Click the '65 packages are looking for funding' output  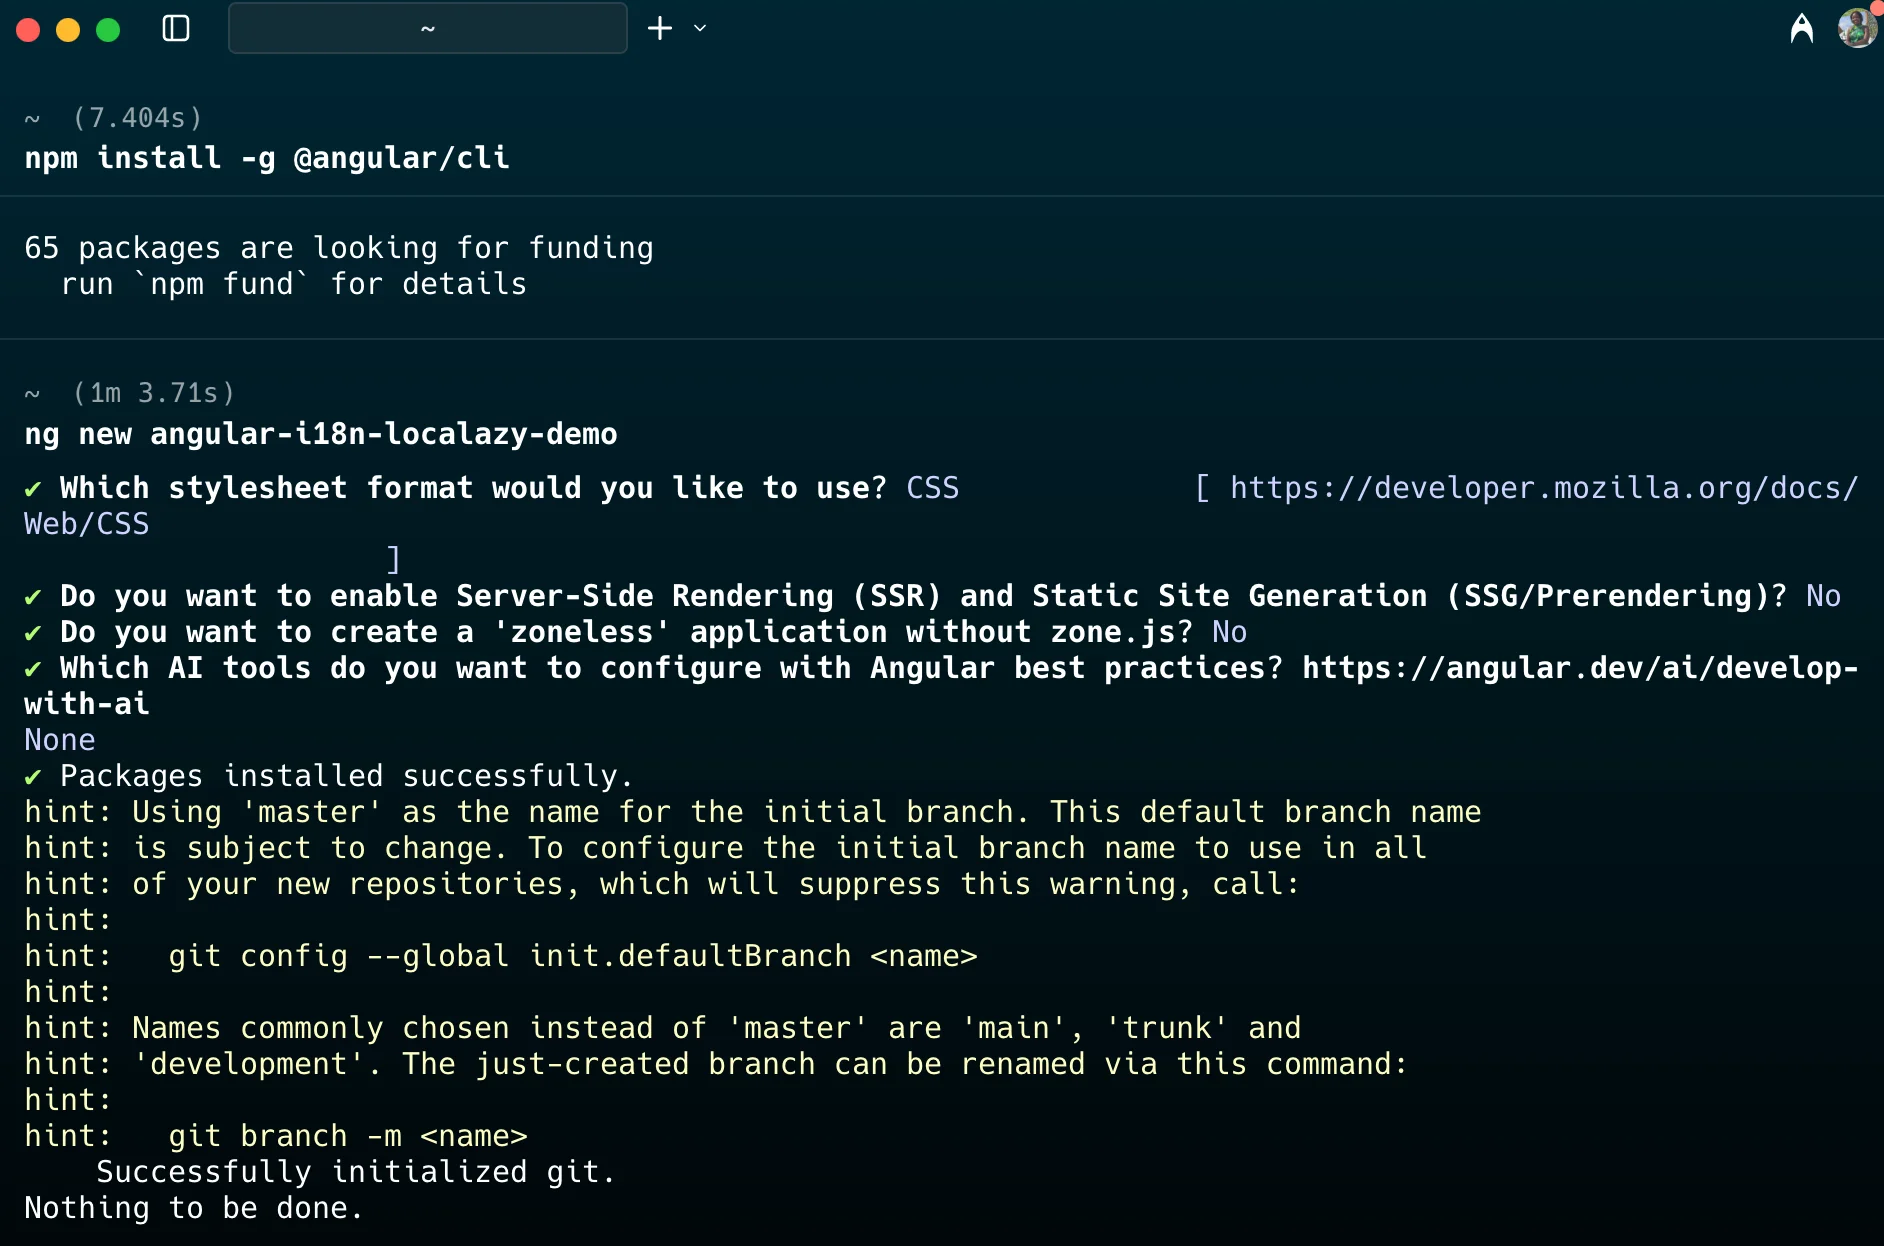(339, 248)
